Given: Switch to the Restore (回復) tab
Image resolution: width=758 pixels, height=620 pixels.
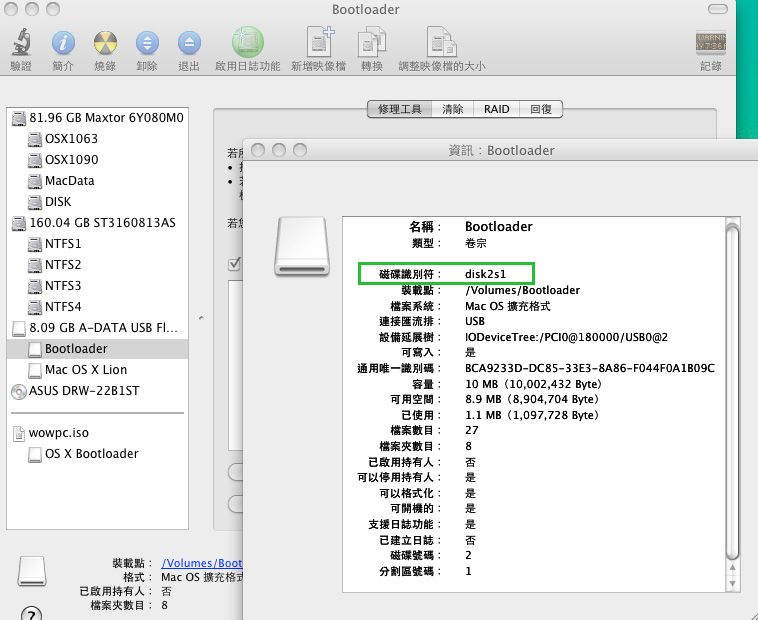Looking at the screenshot, I should pyautogui.click(x=541, y=109).
